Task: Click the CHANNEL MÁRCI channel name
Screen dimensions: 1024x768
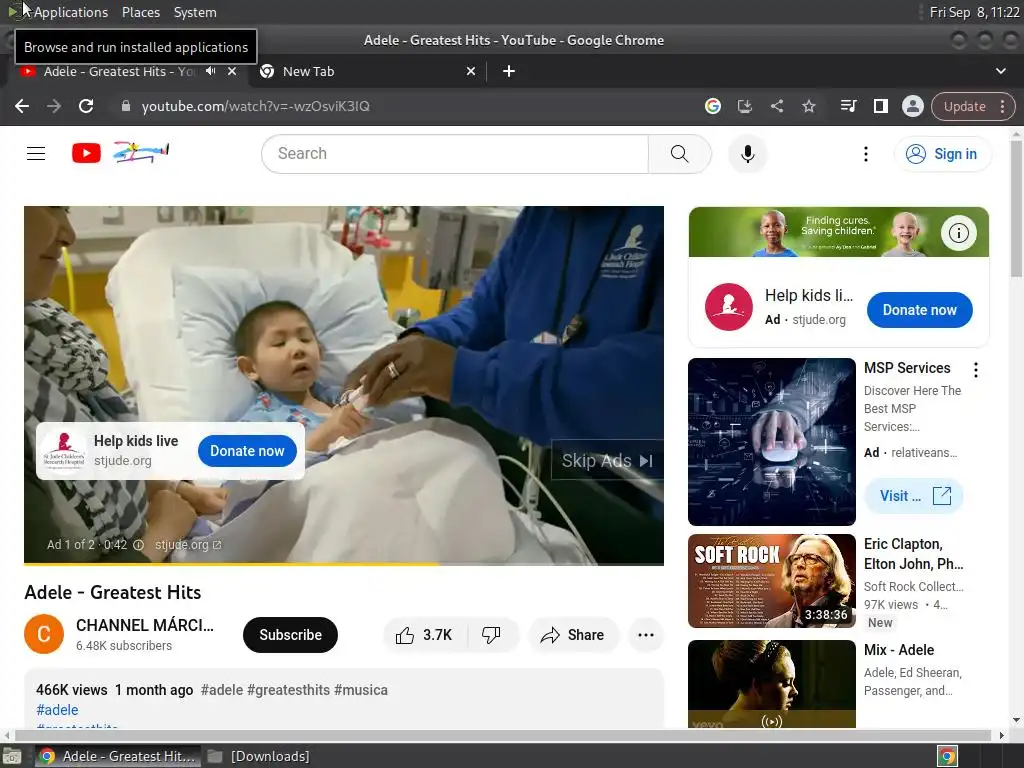Action: pyautogui.click(x=144, y=625)
